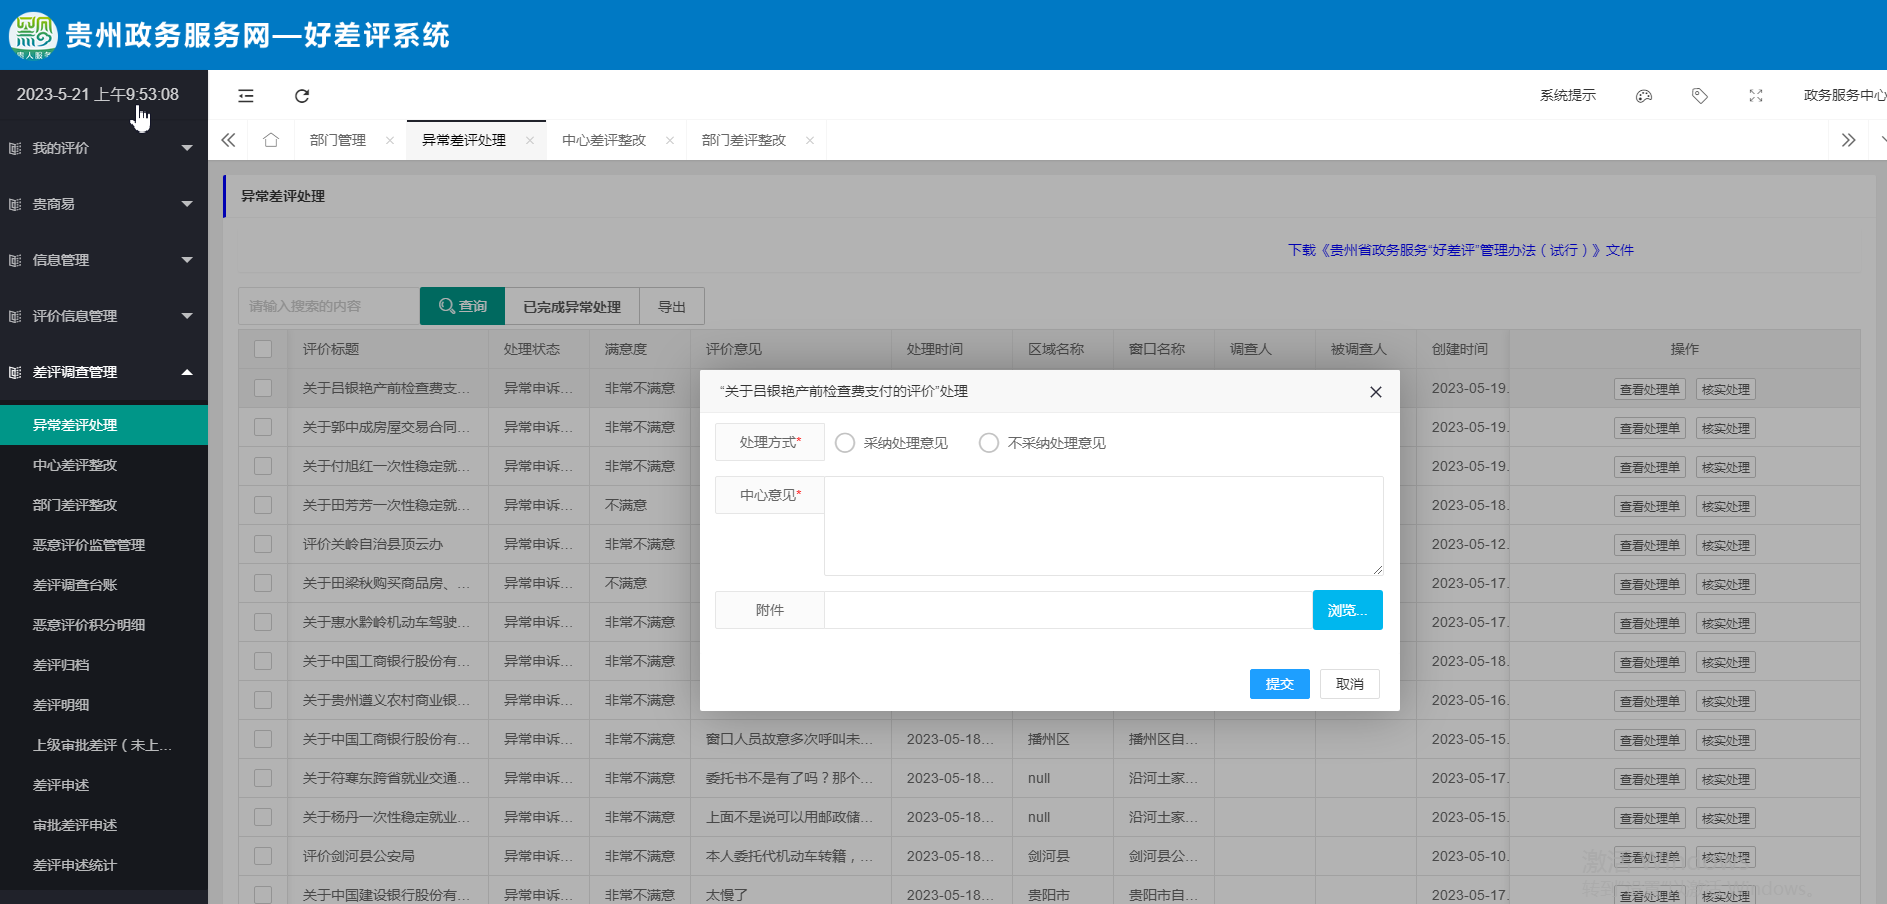Click 系统提示 in the top bar

(x=1567, y=96)
